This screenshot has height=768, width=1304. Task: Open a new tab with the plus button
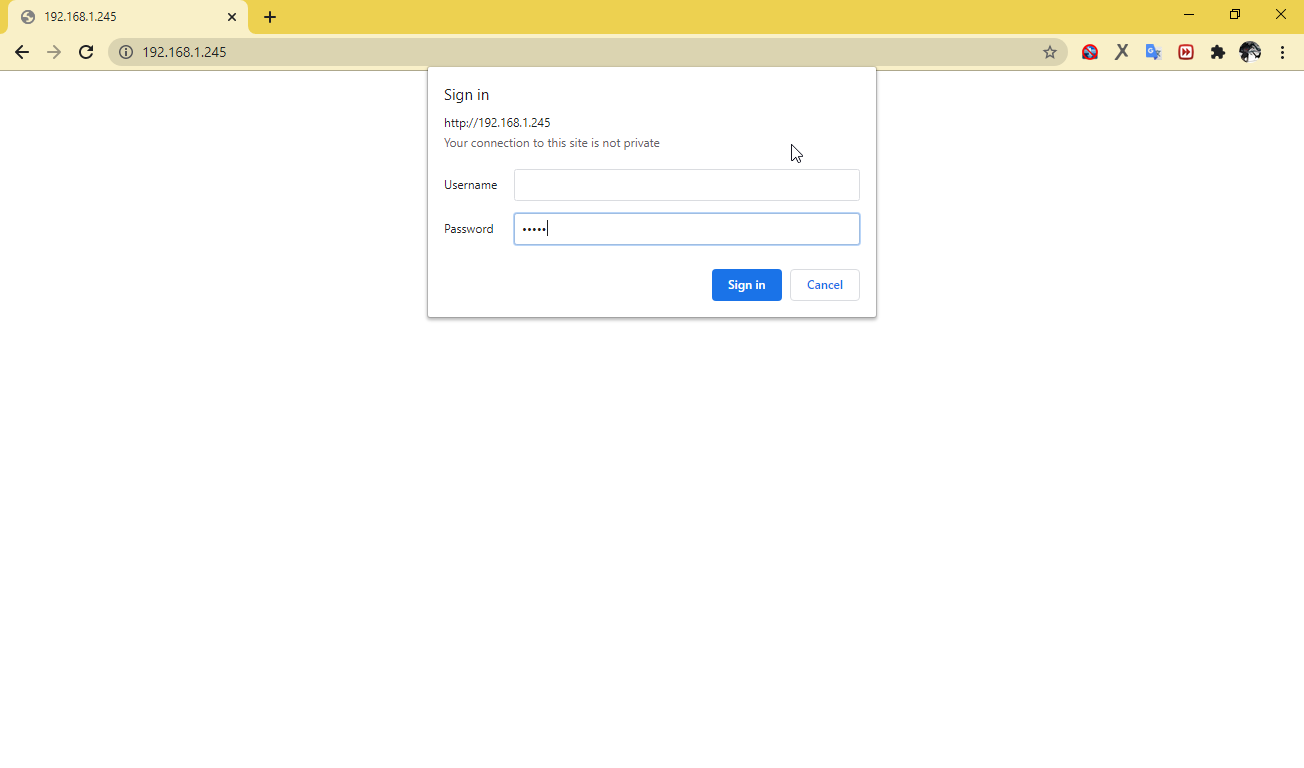[270, 16]
